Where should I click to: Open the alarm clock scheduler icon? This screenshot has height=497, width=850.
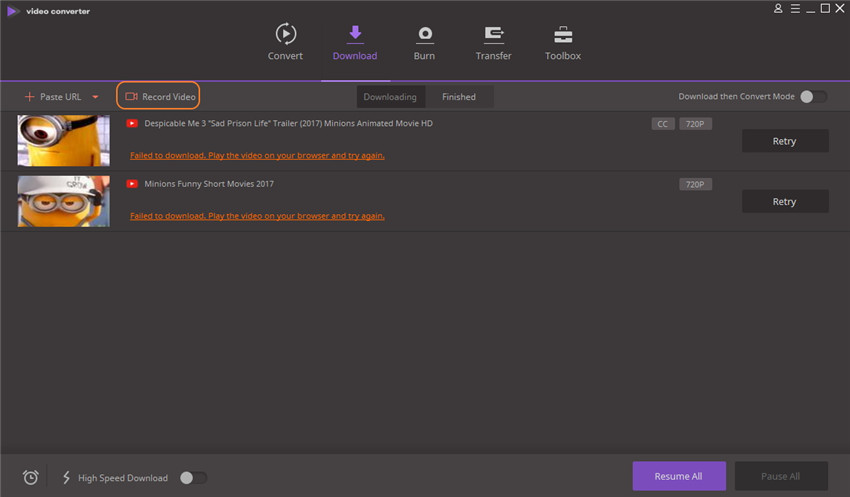pyautogui.click(x=30, y=477)
